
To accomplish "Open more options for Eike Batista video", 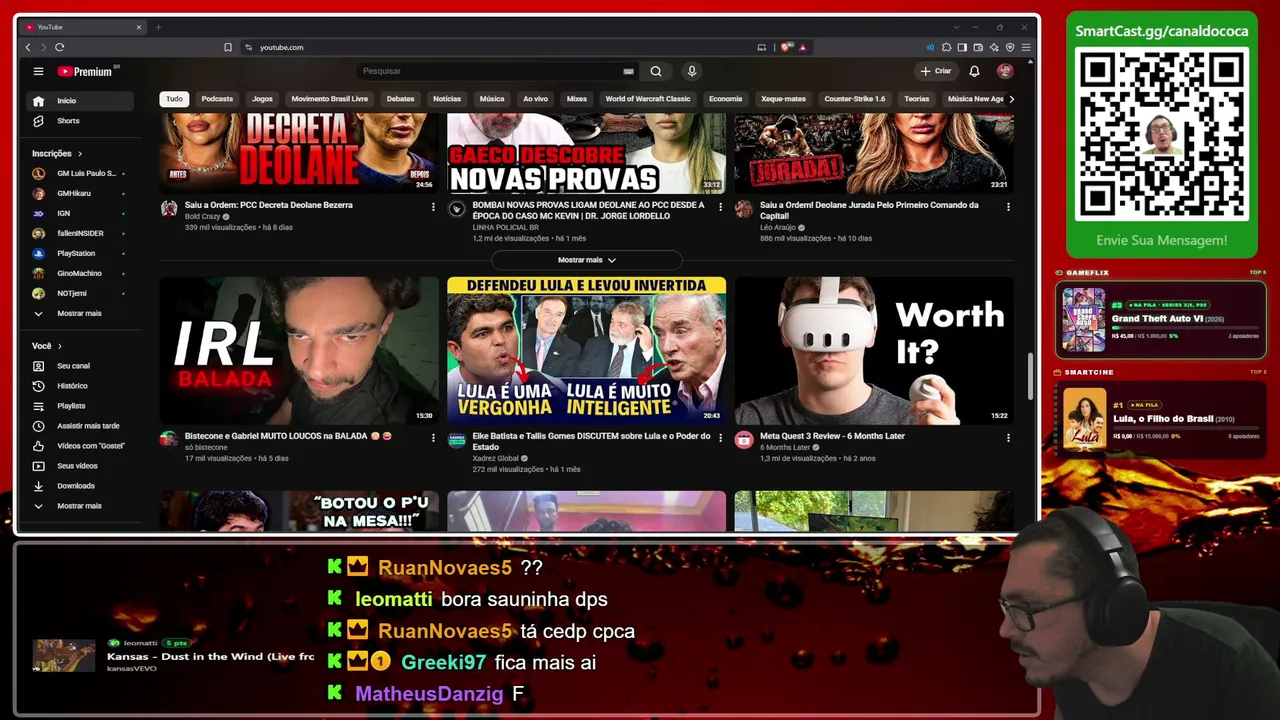I will [720, 438].
